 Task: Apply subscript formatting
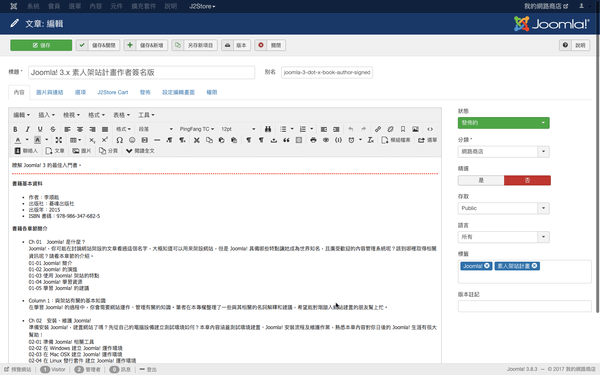coord(92,140)
